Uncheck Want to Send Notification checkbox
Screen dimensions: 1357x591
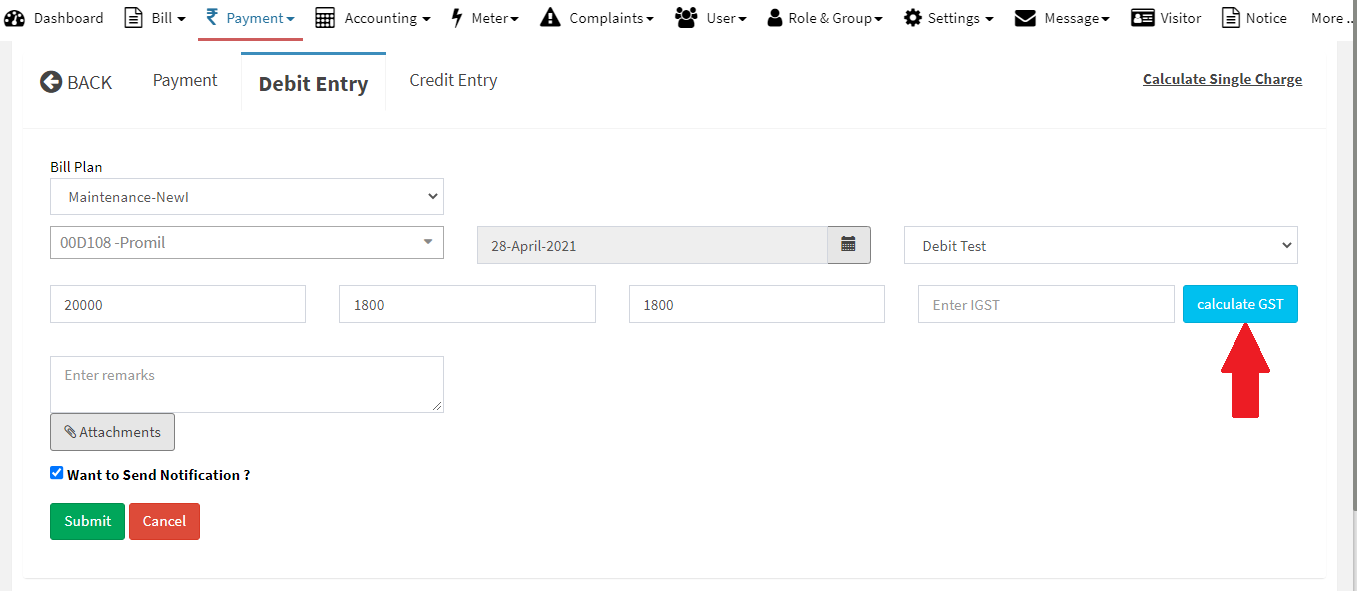click(x=57, y=473)
